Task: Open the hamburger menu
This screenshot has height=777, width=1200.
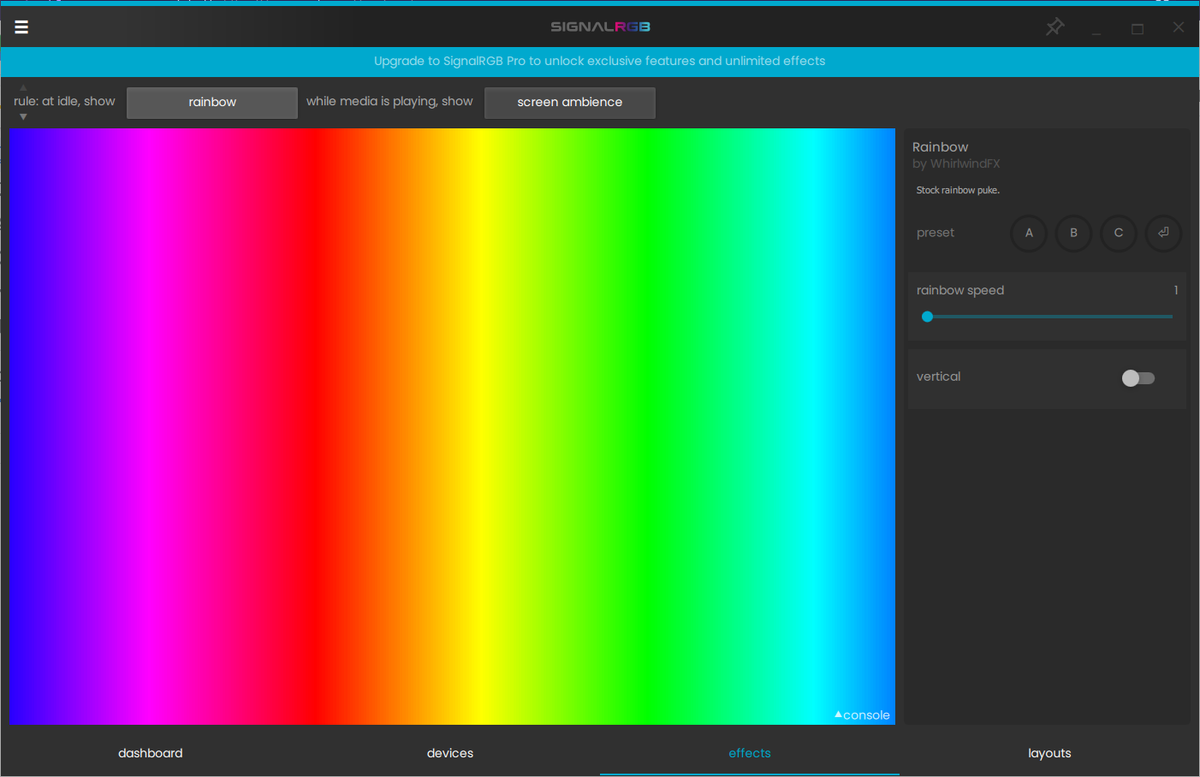Action: [21, 27]
